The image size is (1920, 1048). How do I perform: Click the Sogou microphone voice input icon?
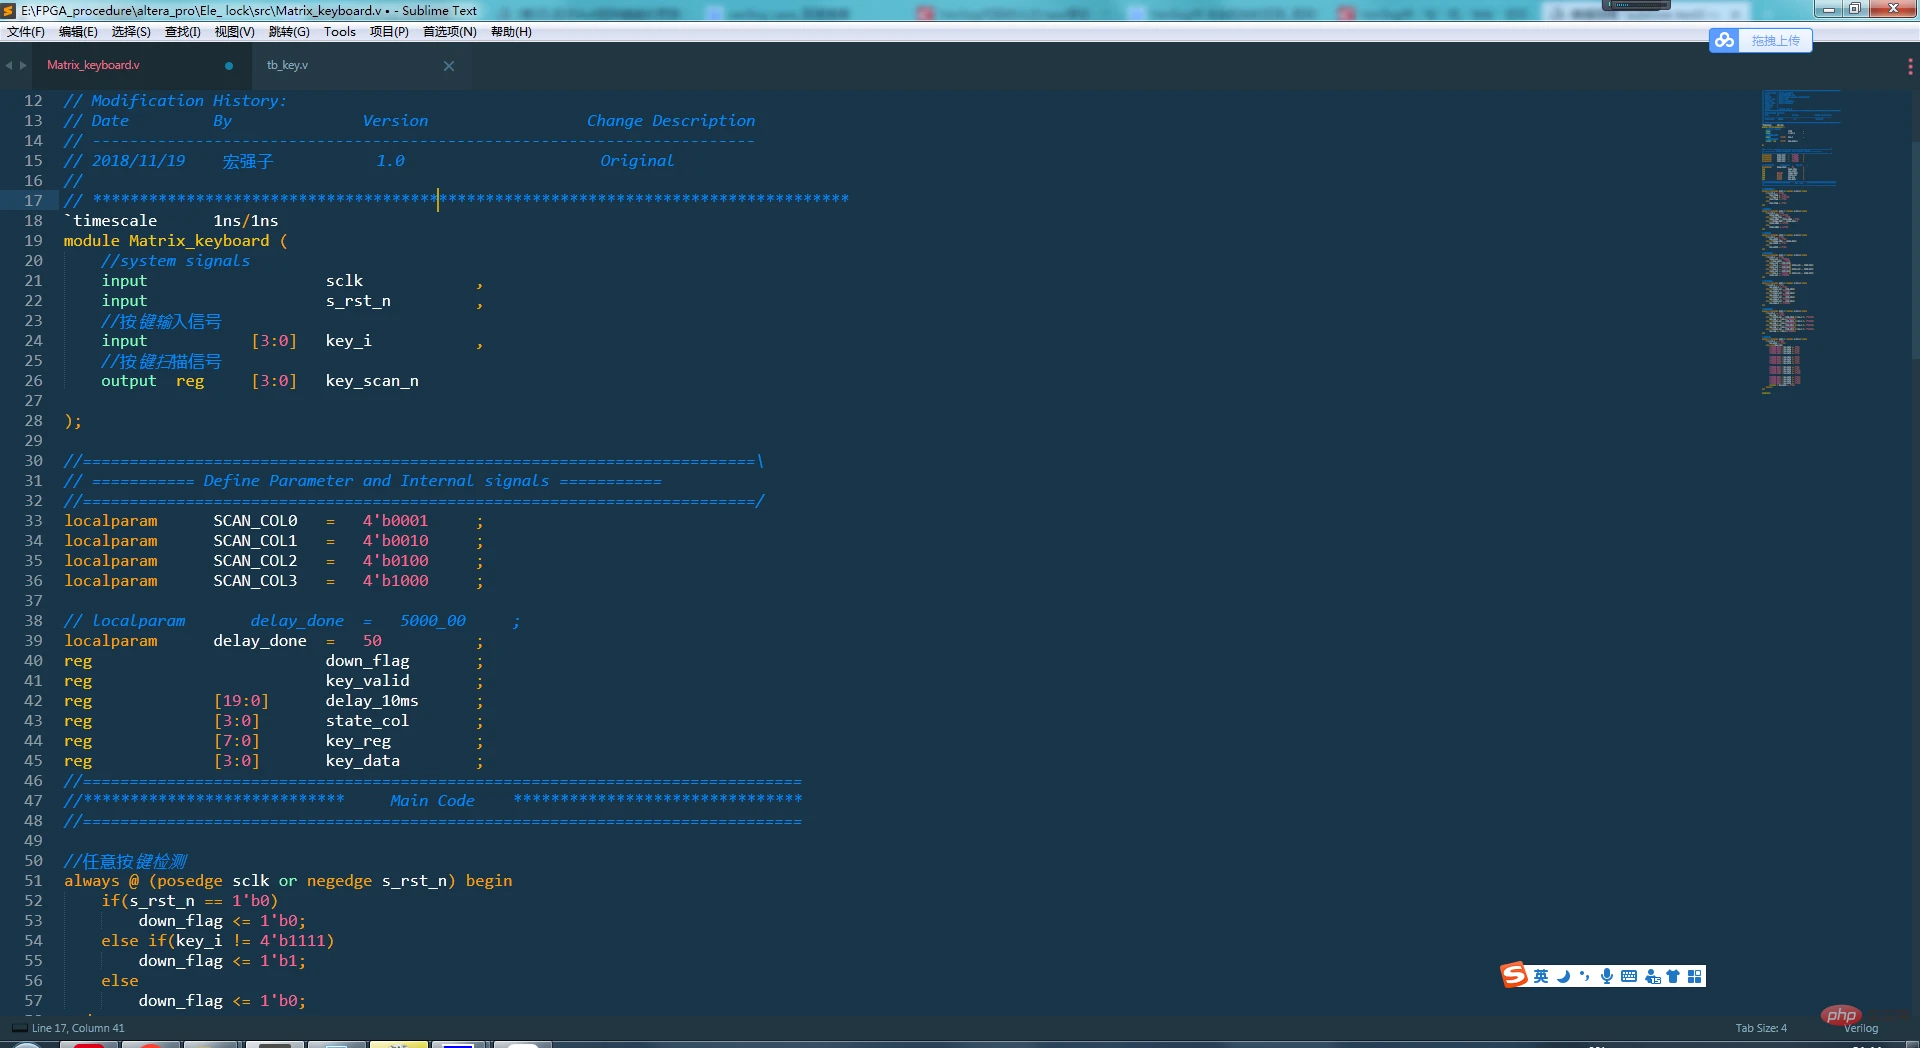point(1606,976)
